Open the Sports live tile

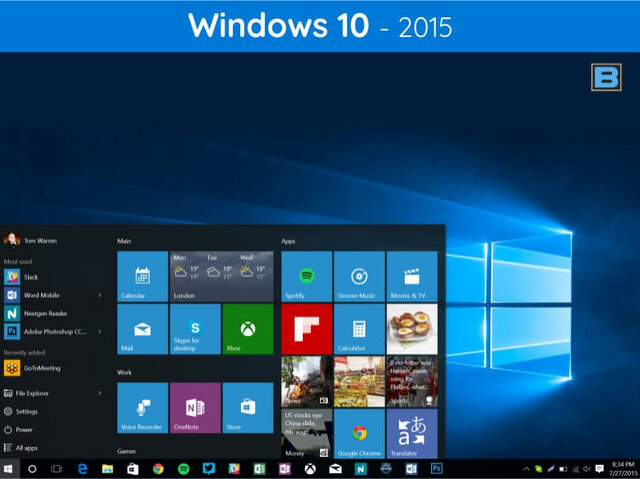point(412,381)
